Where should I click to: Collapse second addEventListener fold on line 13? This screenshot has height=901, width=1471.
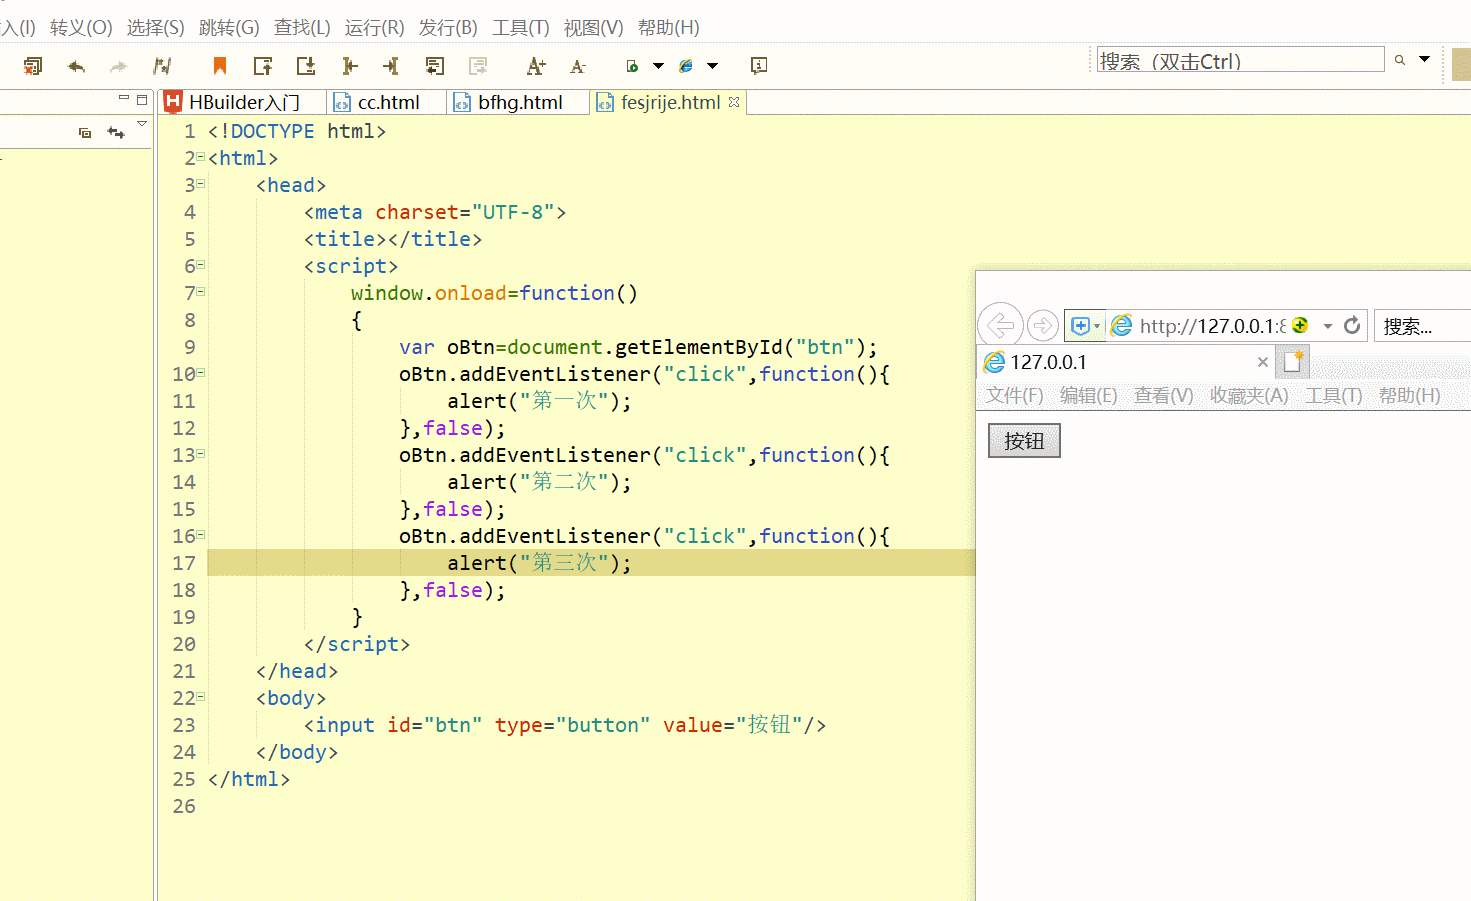click(x=200, y=454)
